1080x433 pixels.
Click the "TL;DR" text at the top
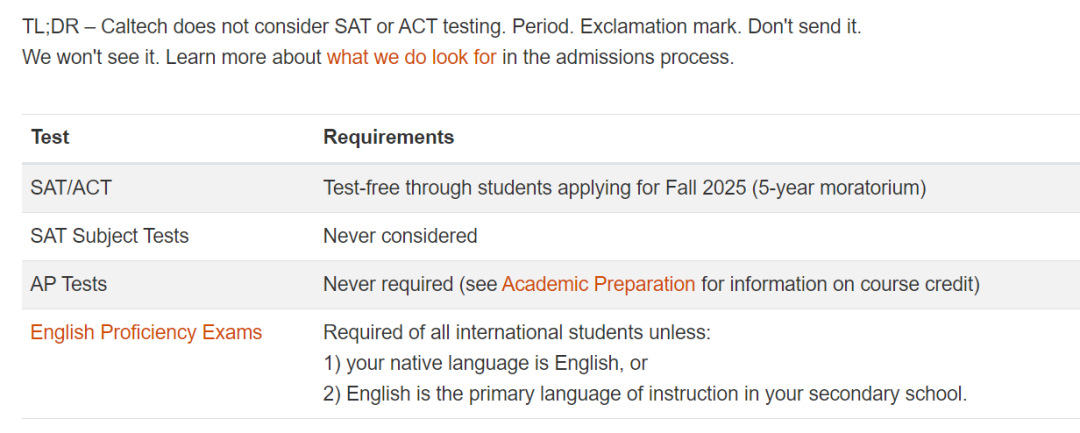pos(47,27)
